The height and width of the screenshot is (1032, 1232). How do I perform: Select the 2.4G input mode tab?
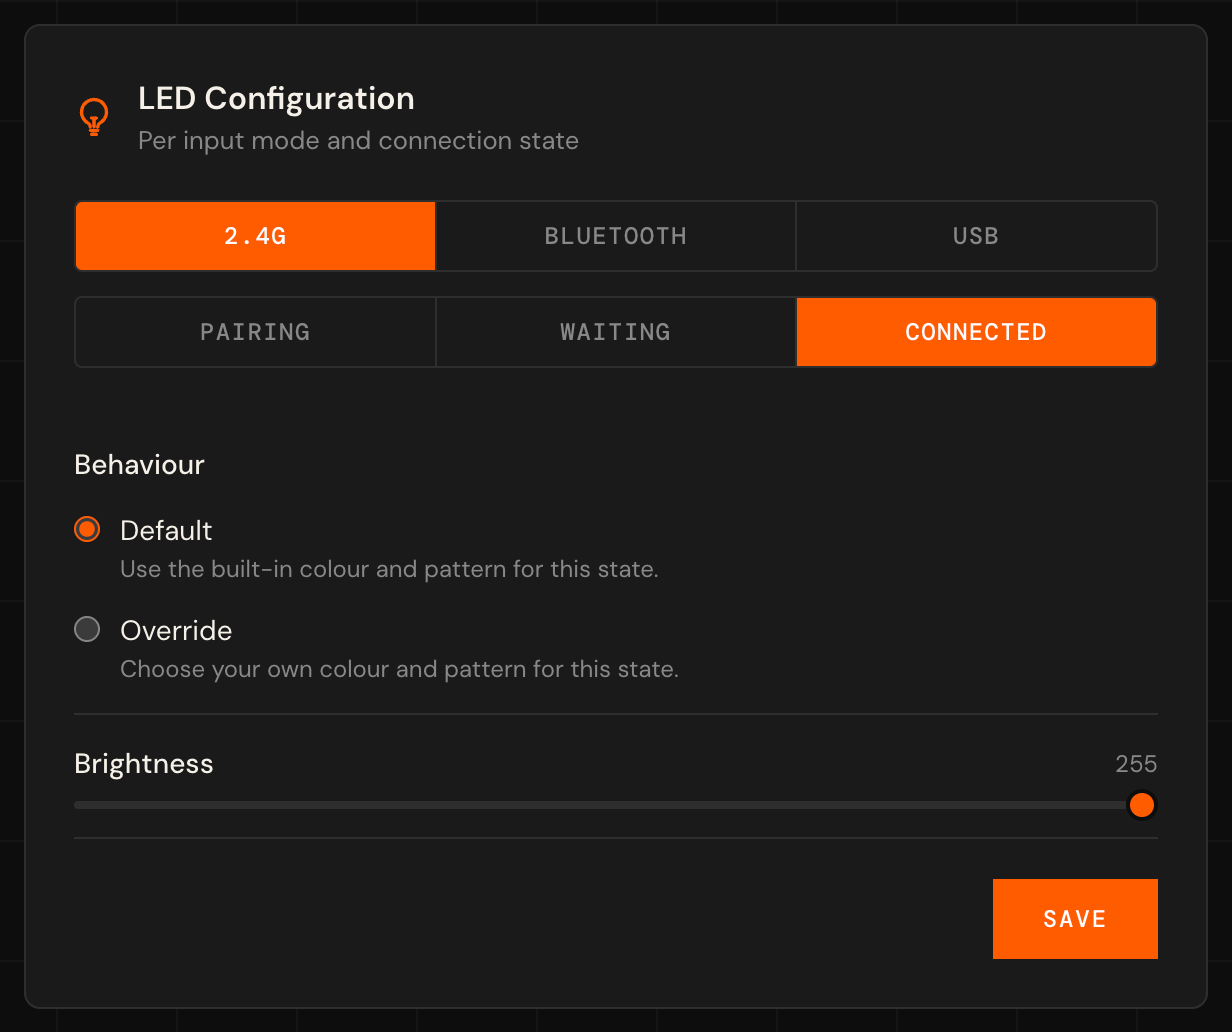pos(256,236)
